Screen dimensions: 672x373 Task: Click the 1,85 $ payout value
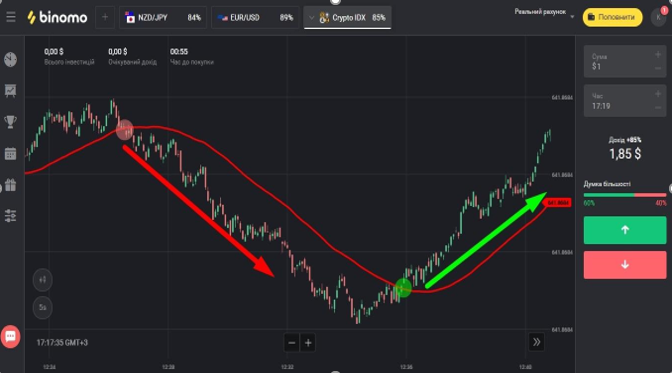(625, 153)
